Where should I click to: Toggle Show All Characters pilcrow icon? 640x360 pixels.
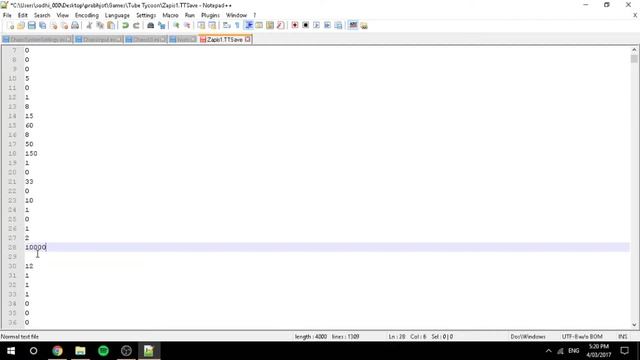[x=238, y=26]
